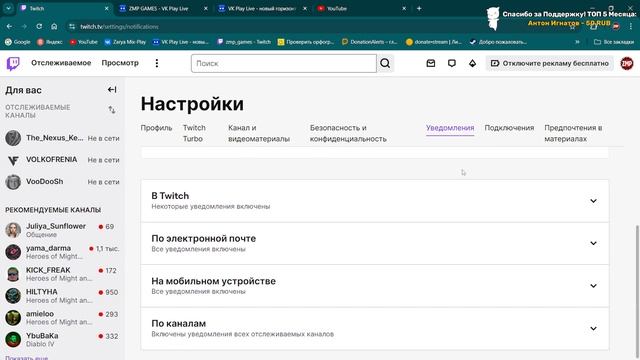Reload the page
The height and width of the screenshot is (360, 640).
click(39, 26)
